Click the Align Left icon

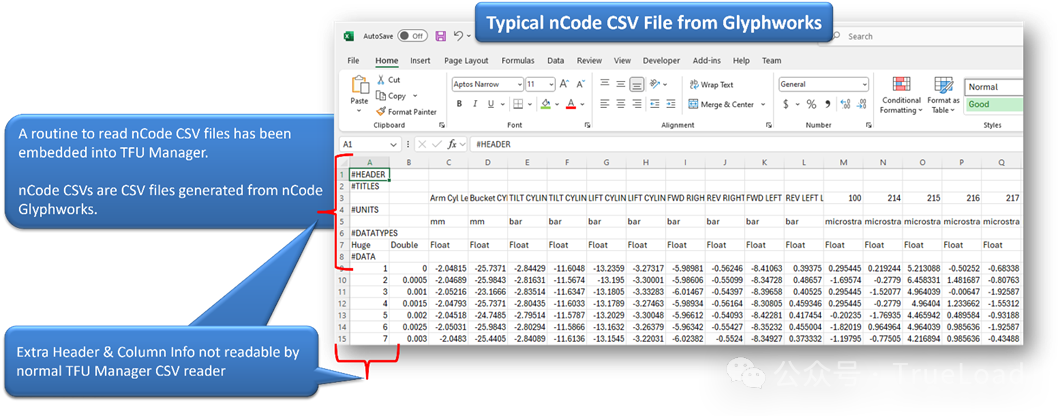point(605,104)
